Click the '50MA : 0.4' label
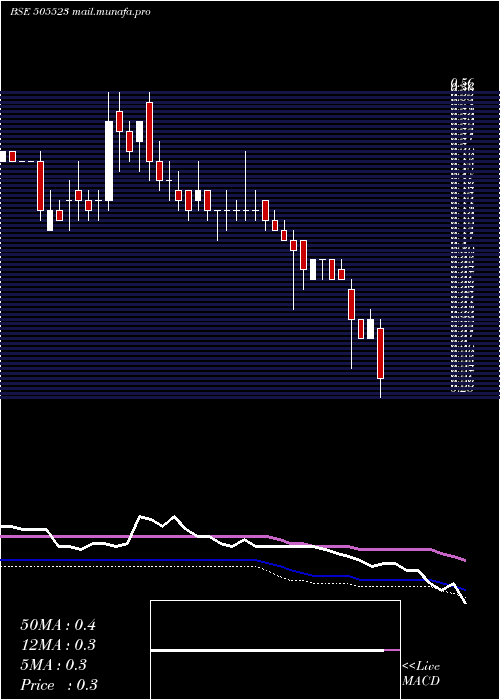Viewport: 500px width, 700px height. point(58,625)
